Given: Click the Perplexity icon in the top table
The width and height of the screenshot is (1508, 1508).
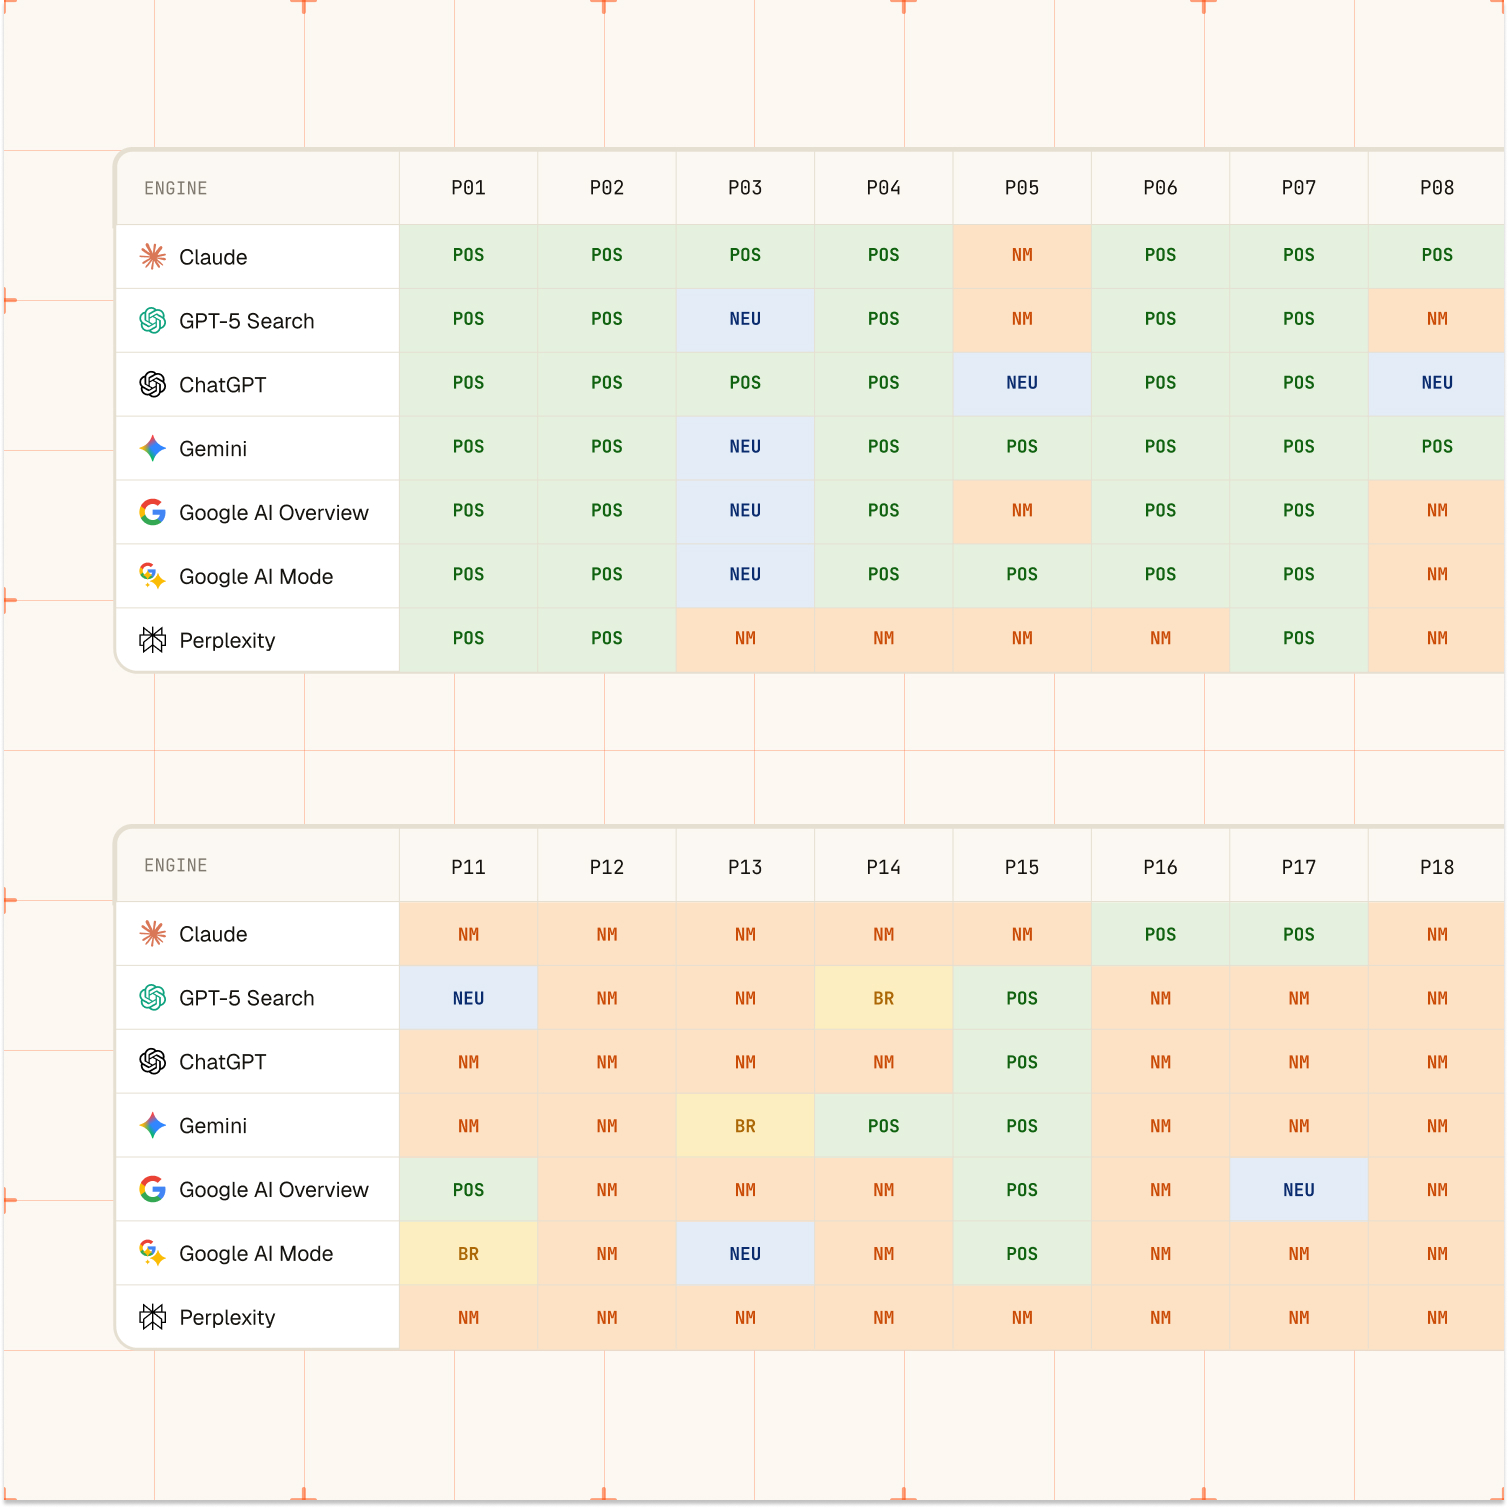Looking at the screenshot, I should click(x=153, y=641).
